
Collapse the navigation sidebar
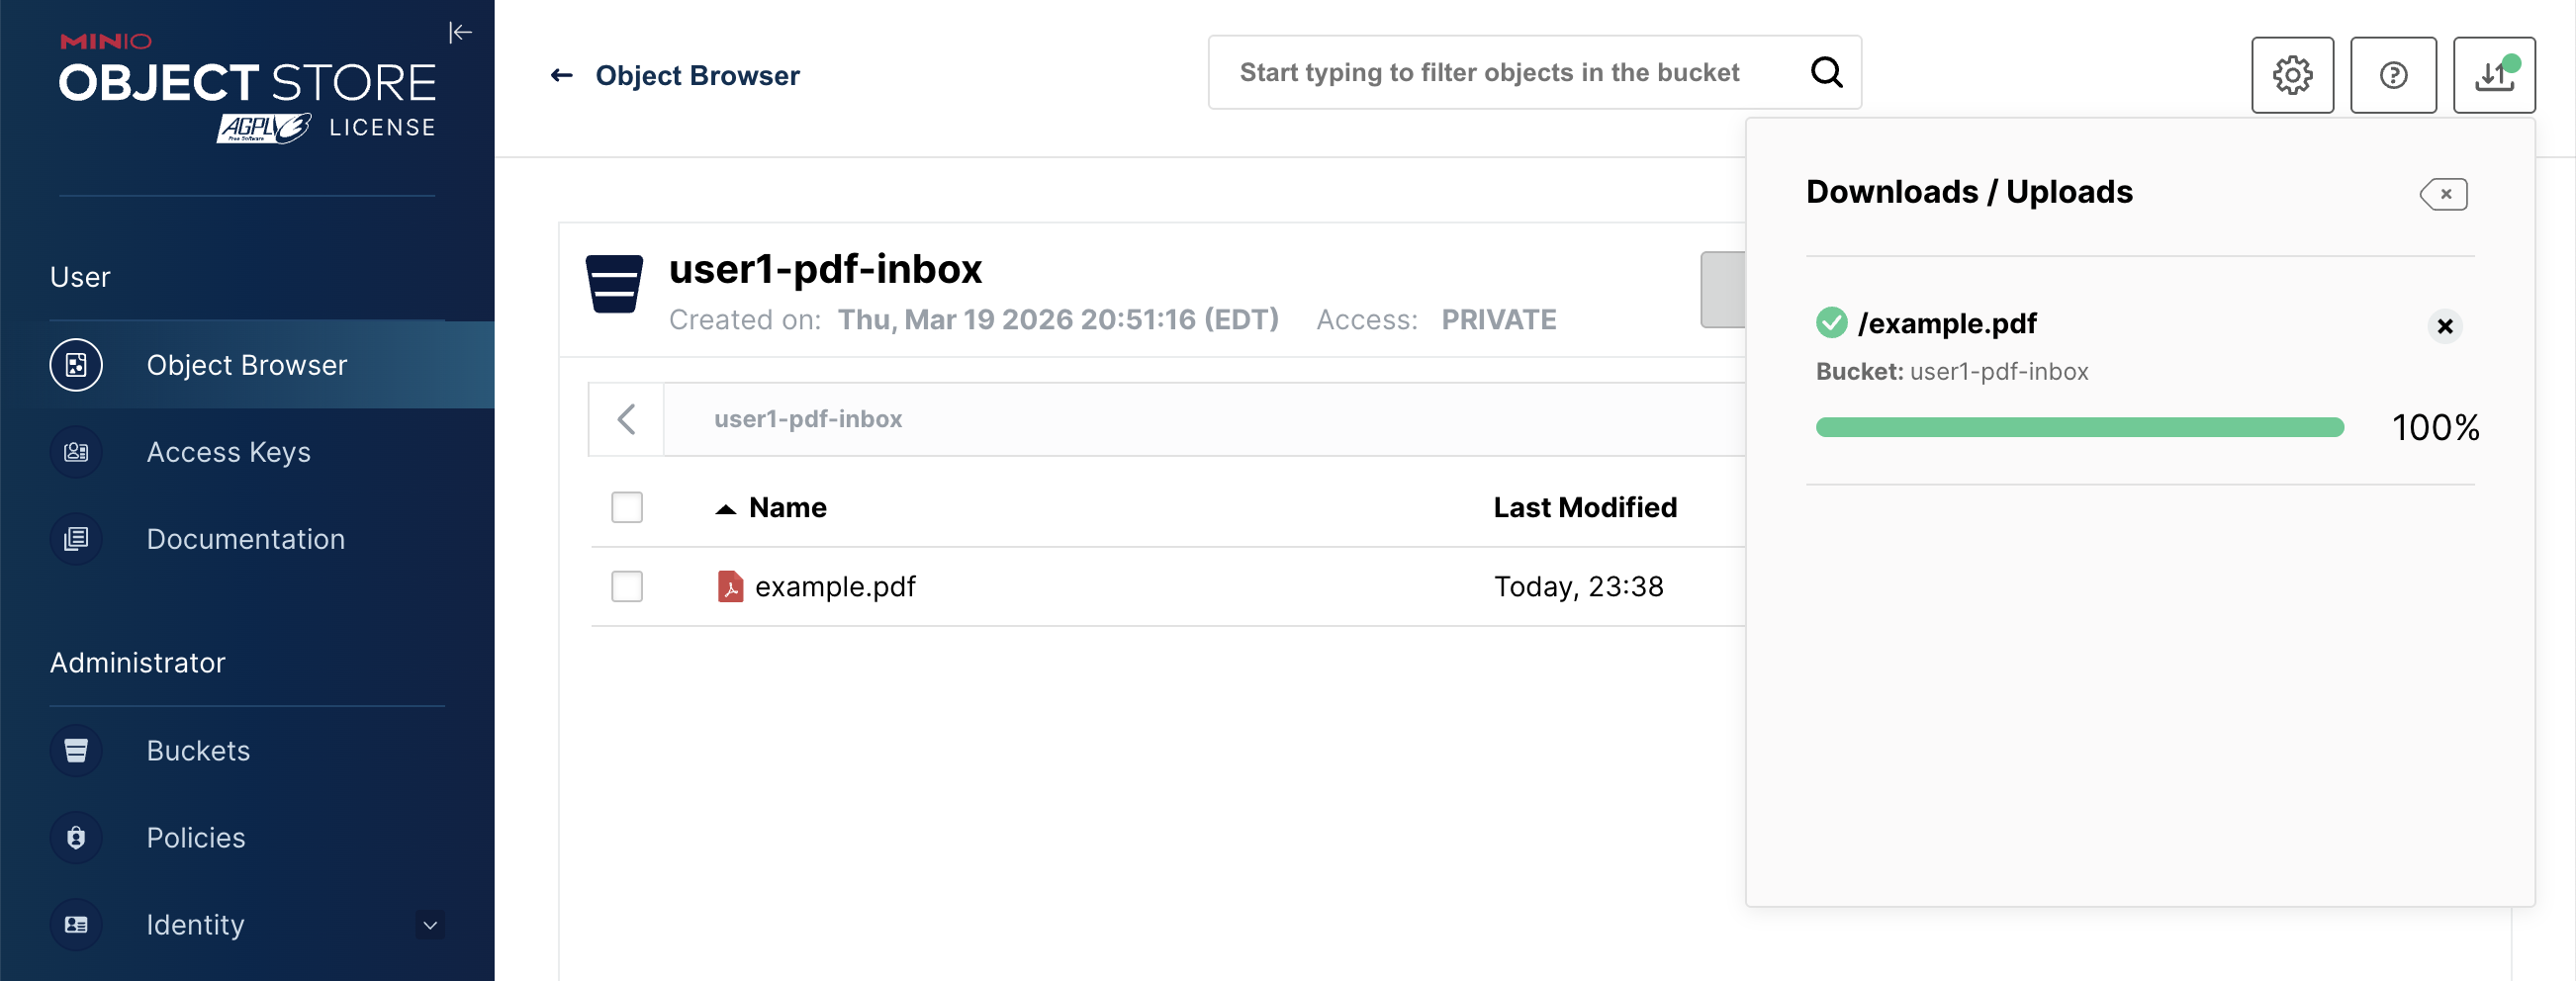[461, 32]
